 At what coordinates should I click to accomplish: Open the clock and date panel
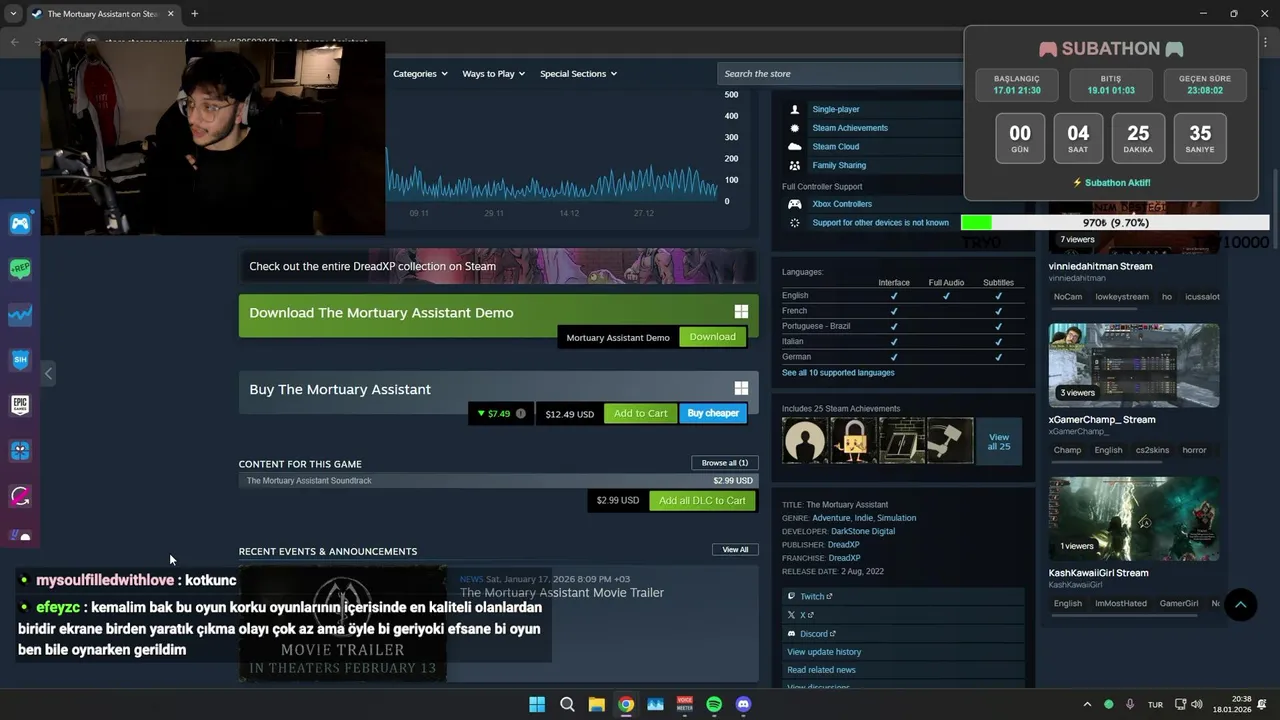(1233, 704)
